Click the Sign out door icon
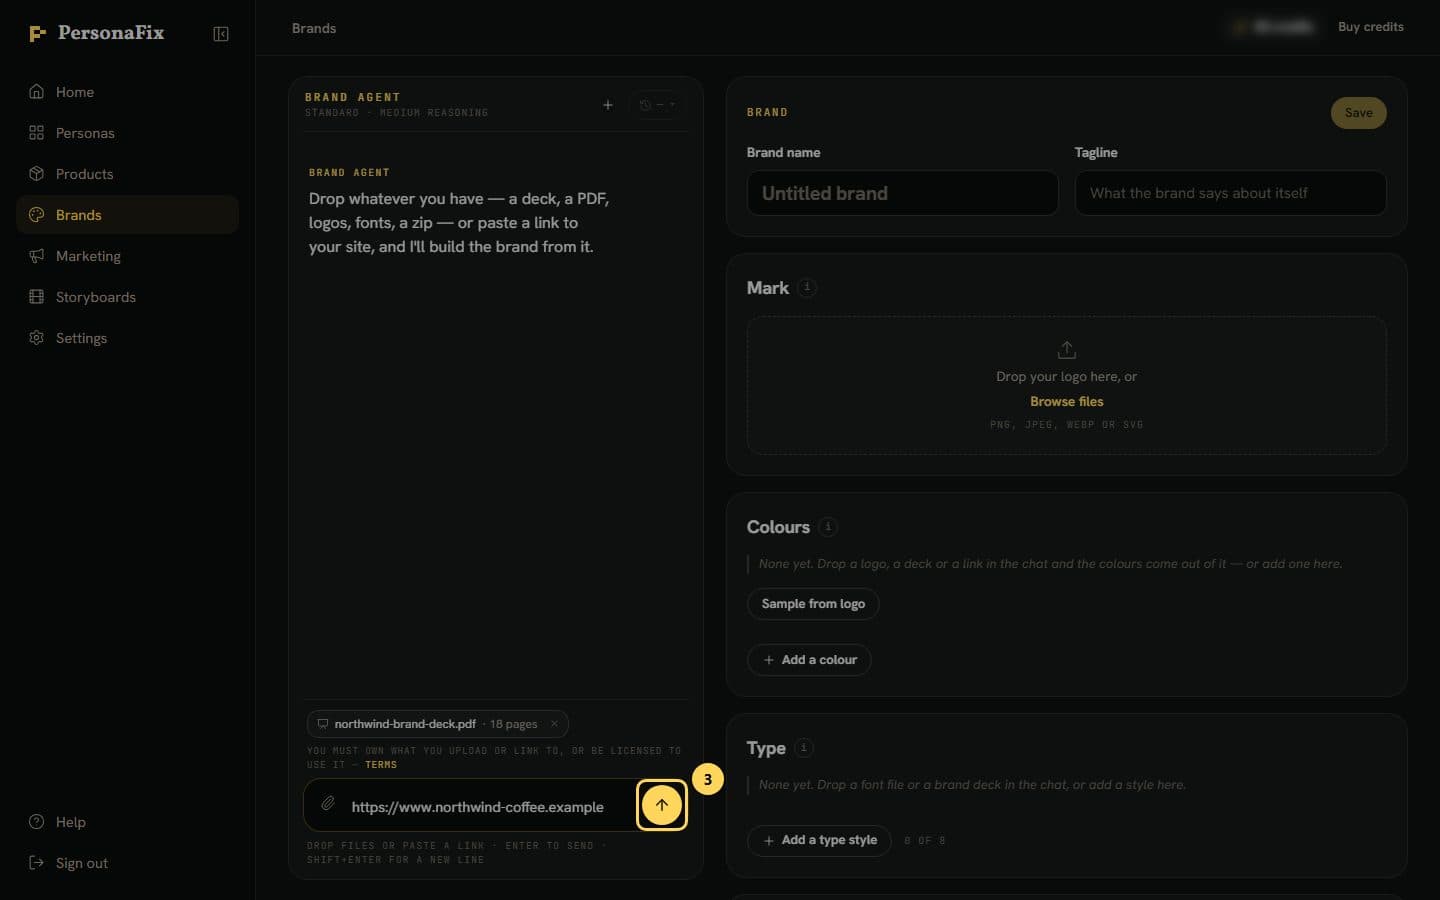The height and width of the screenshot is (900, 1440). click(x=37, y=863)
